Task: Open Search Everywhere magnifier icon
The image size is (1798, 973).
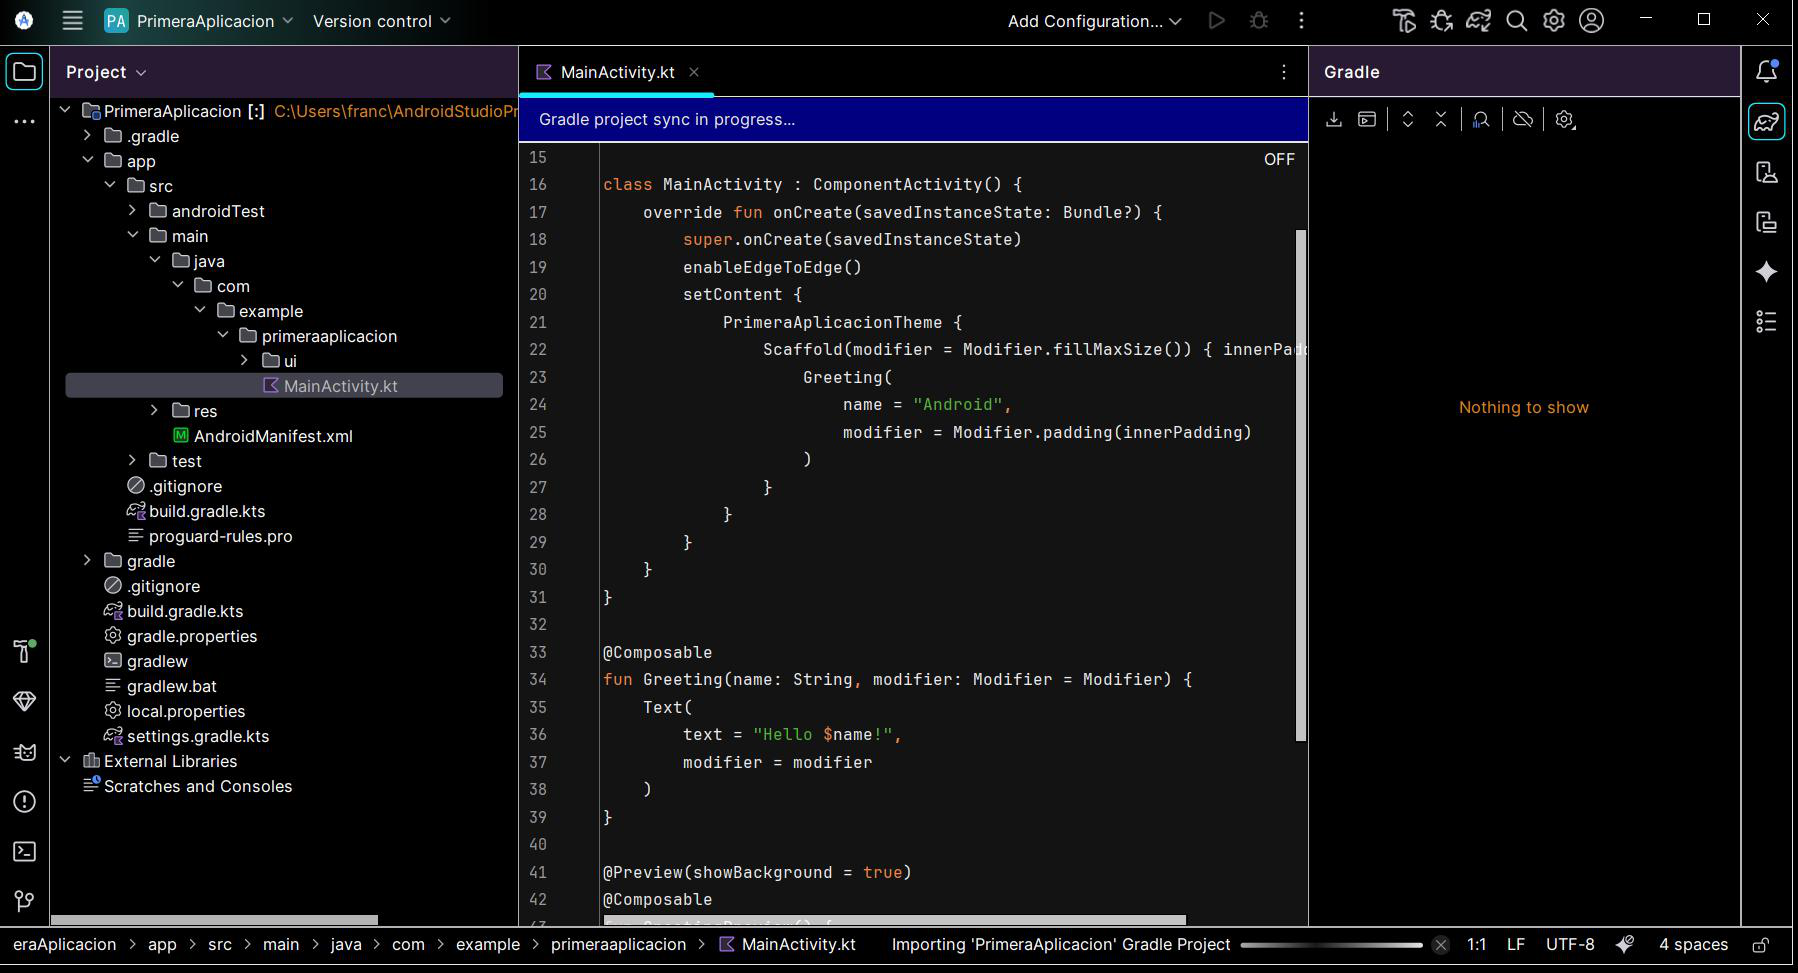Action: (1517, 21)
